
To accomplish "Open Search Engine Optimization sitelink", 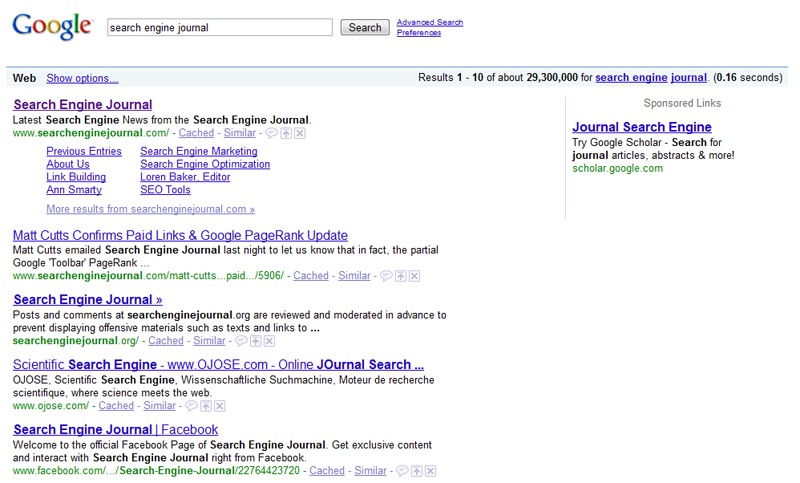I will [205, 164].
